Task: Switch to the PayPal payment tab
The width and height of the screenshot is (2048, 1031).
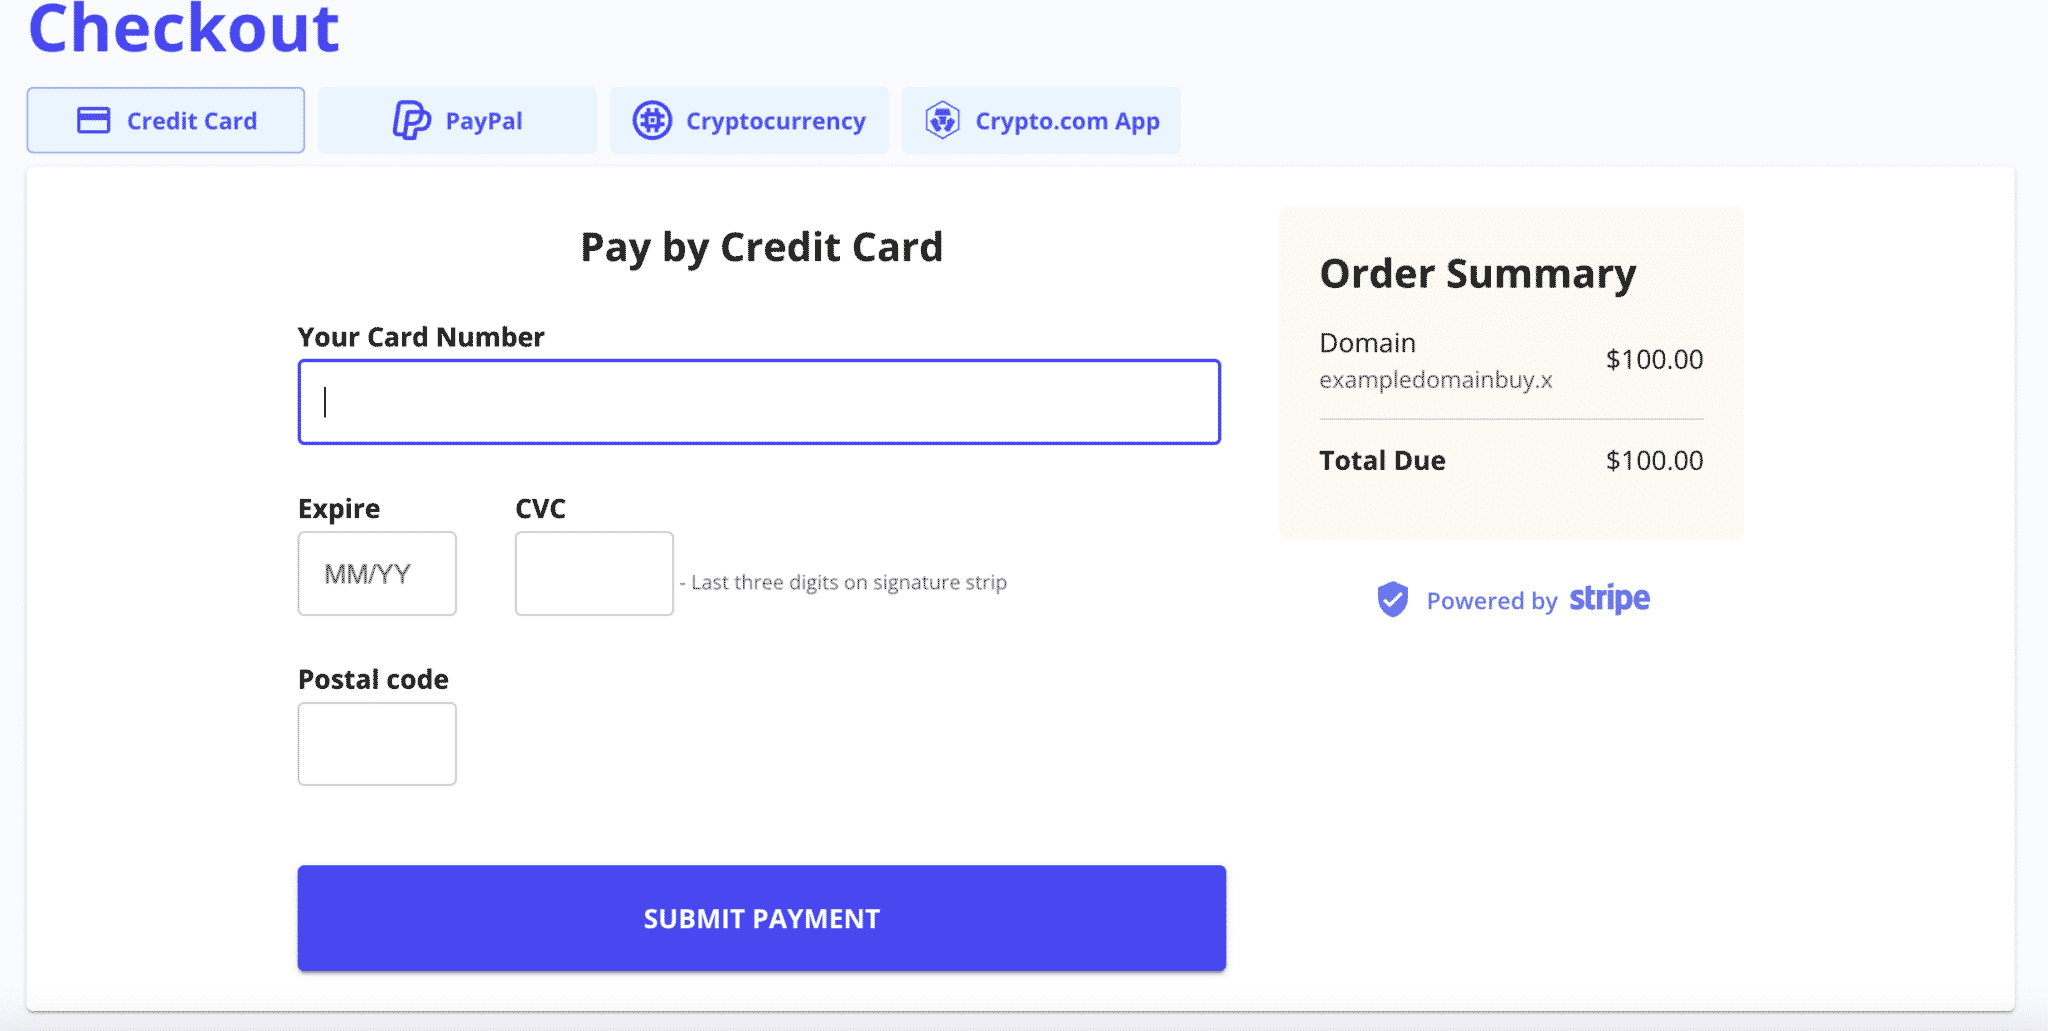Action: pyautogui.click(x=457, y=119)
